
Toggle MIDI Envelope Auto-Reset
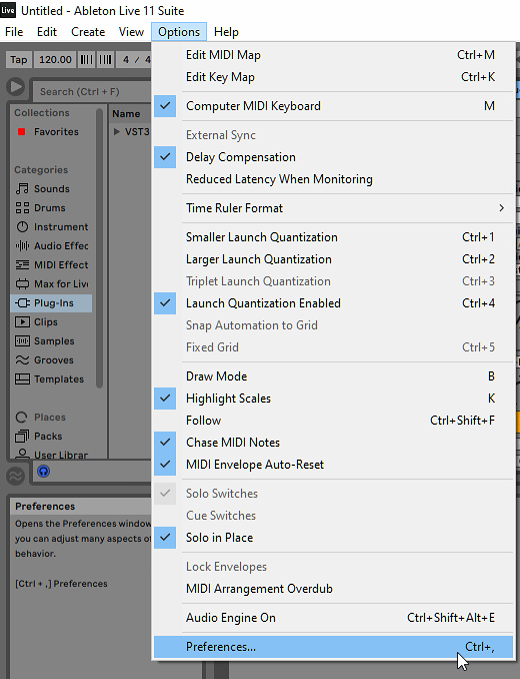click(333, 465)
